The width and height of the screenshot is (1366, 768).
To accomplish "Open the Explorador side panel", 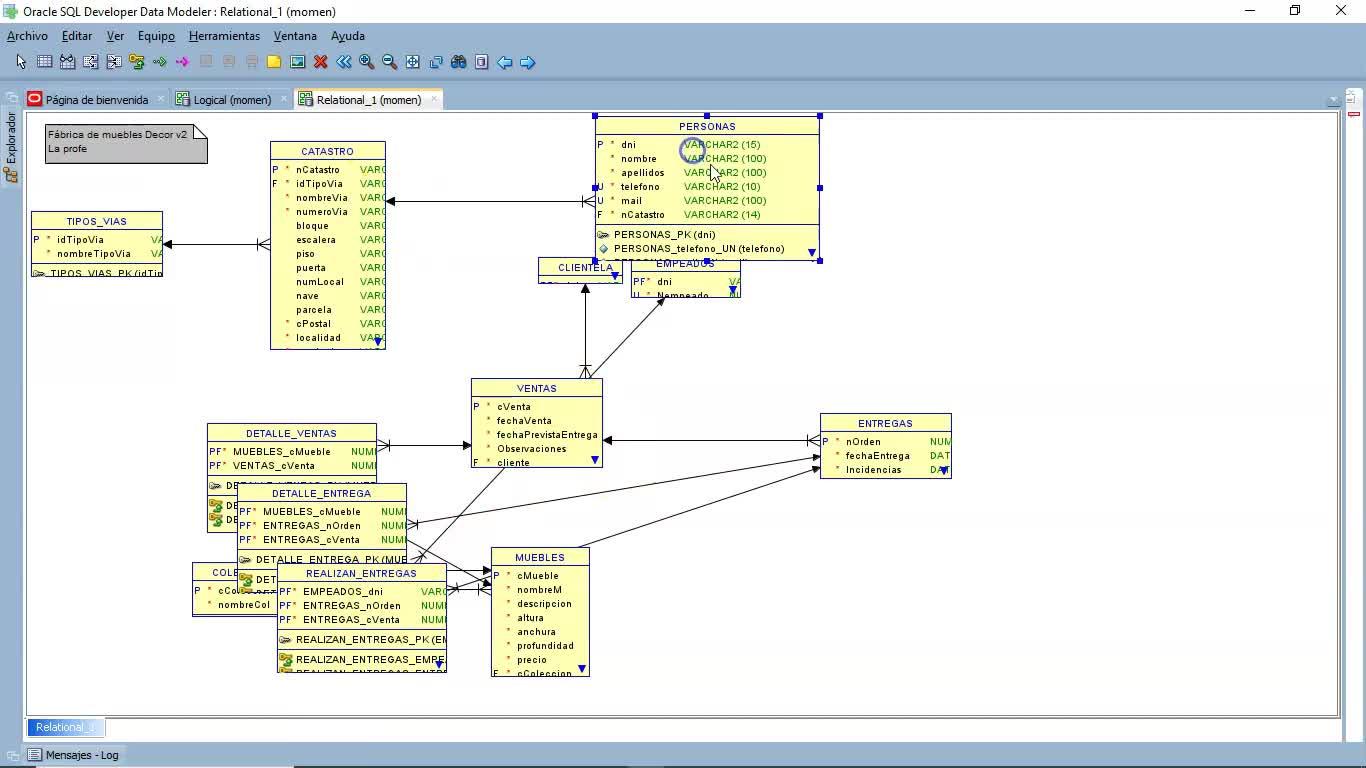I will coord(11,138).
